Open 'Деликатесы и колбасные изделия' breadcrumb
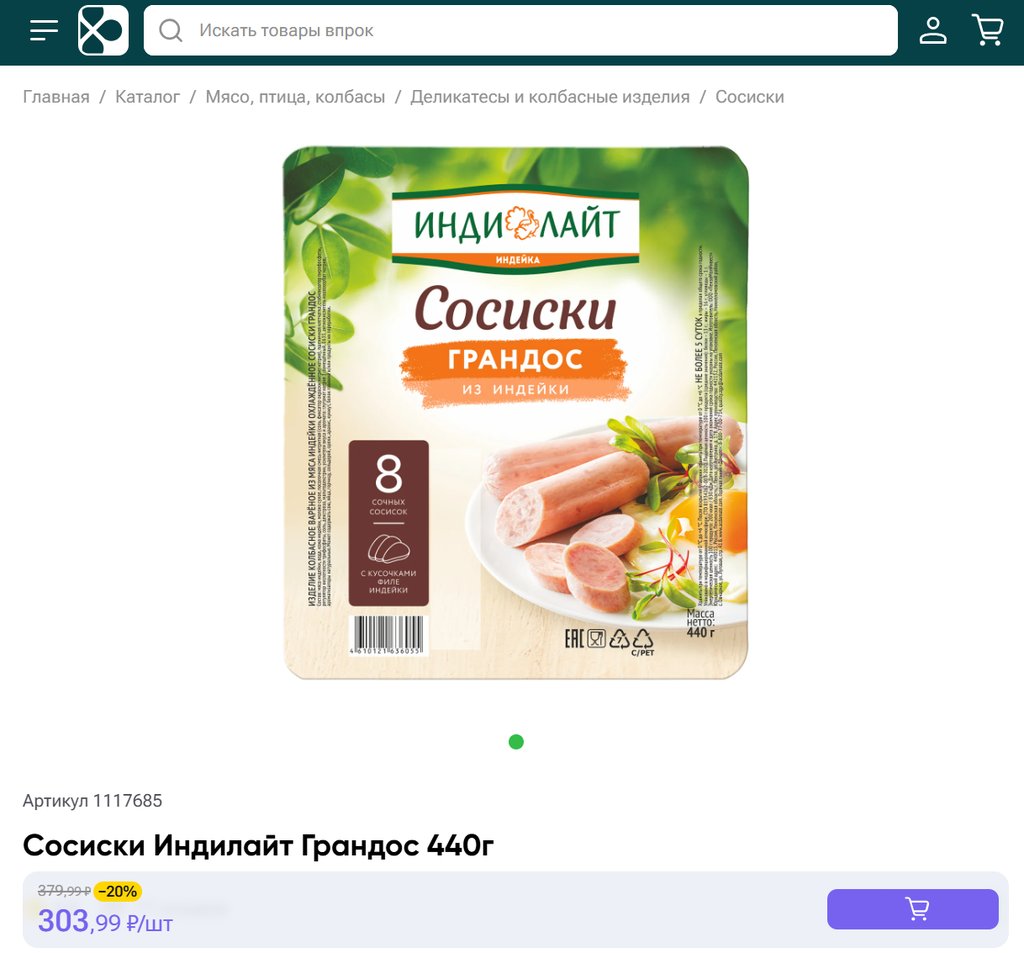1024x953 pixels. point(550,97)
